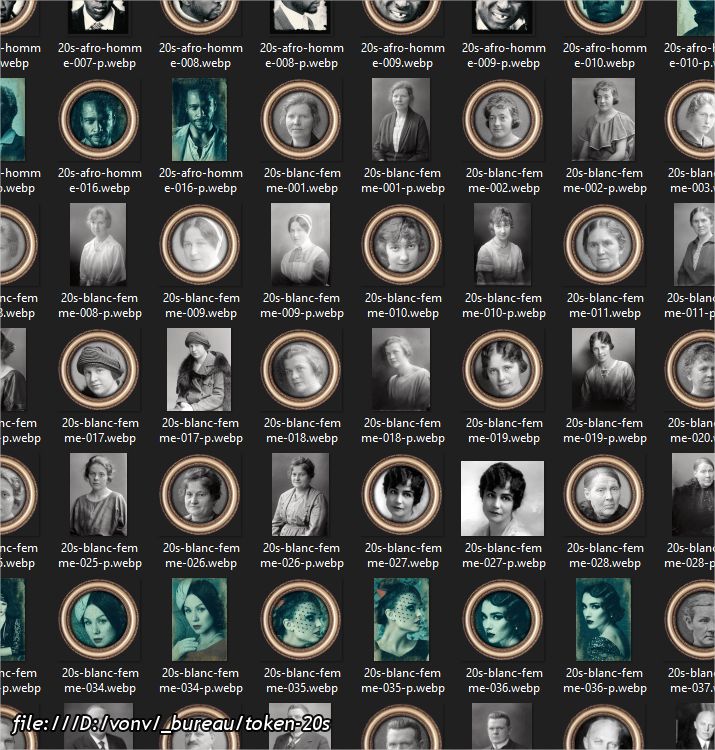Pick the 20s-blanc-femme-010.webp token thumbnail
The image size is (715, 750).
pos(402,244)
